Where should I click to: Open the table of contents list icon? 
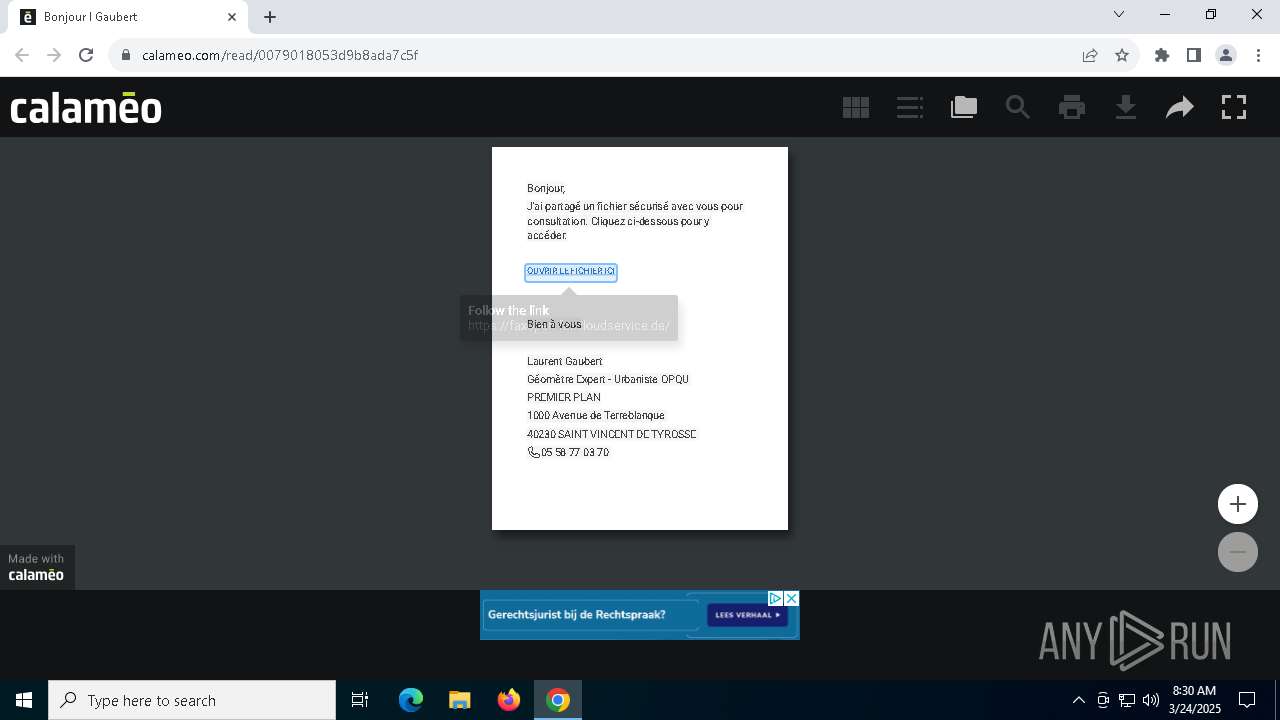click(910, 107)
